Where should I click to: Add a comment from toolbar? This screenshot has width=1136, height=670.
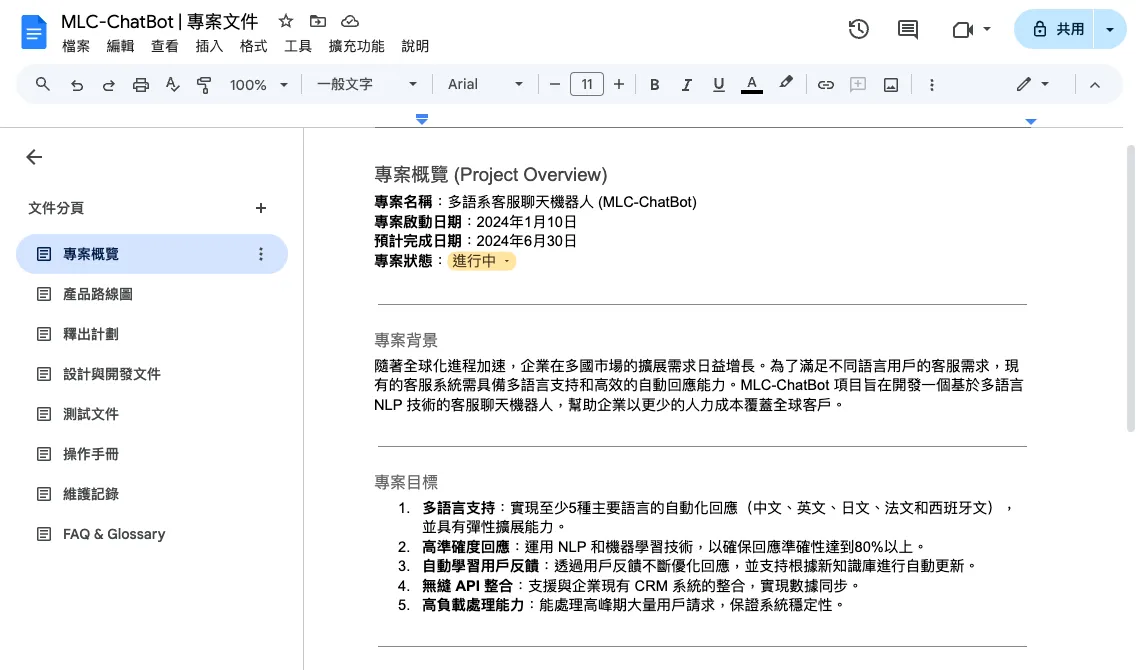click(858, 85)
